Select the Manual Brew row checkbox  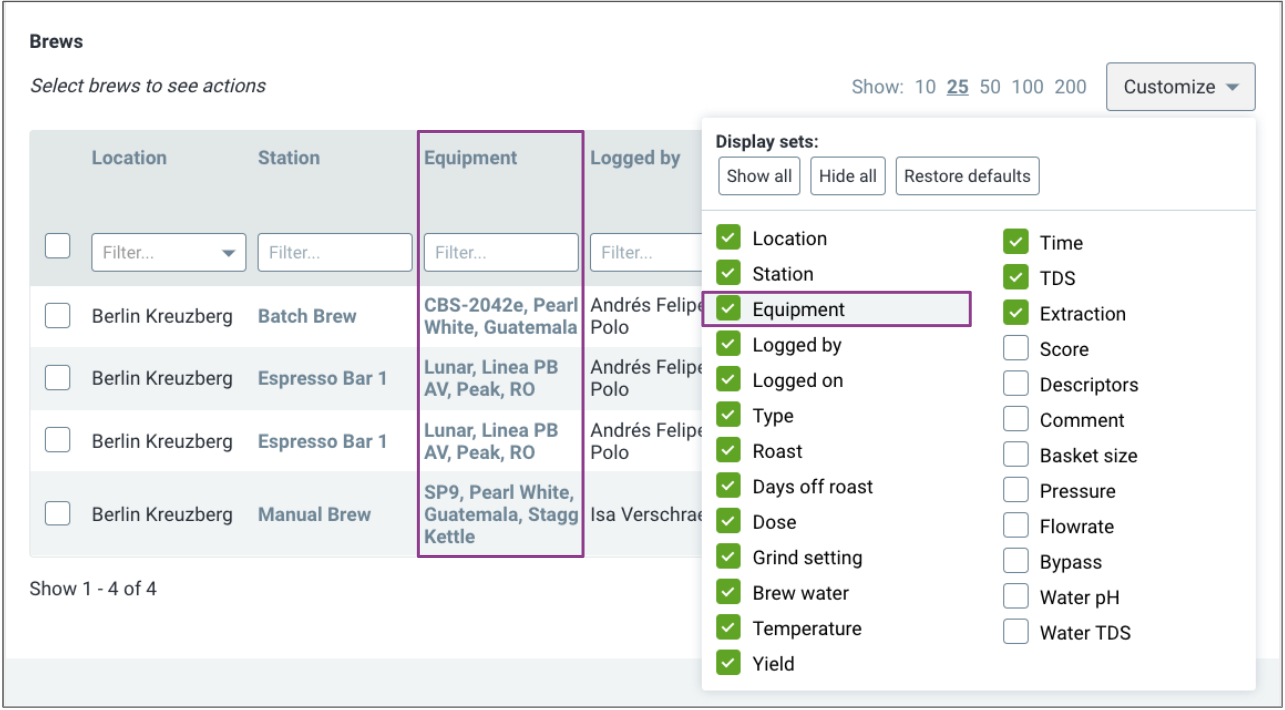58,514
